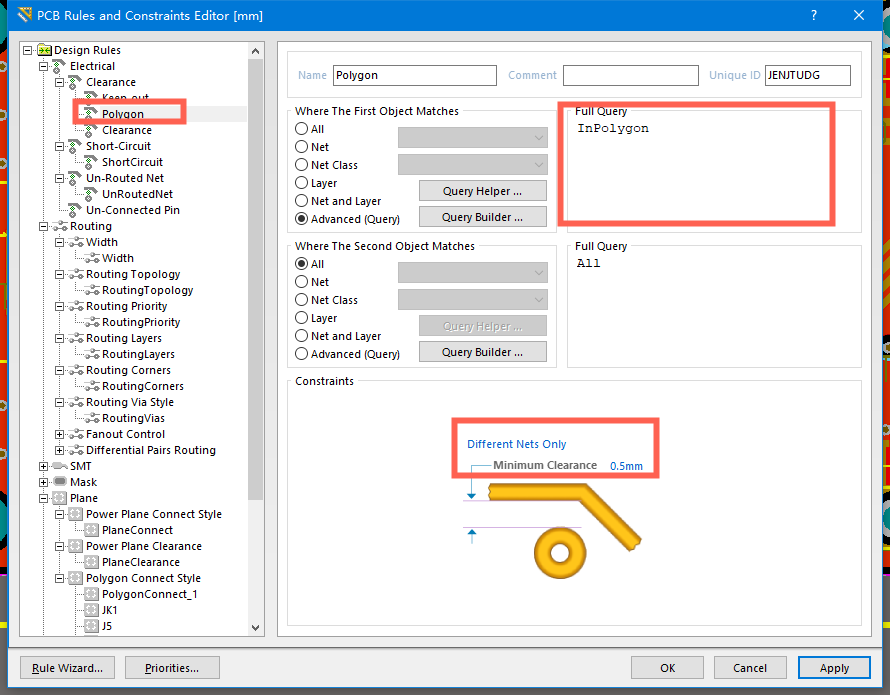
Task: Click the Mask category icon
Action: click(60, 482)
